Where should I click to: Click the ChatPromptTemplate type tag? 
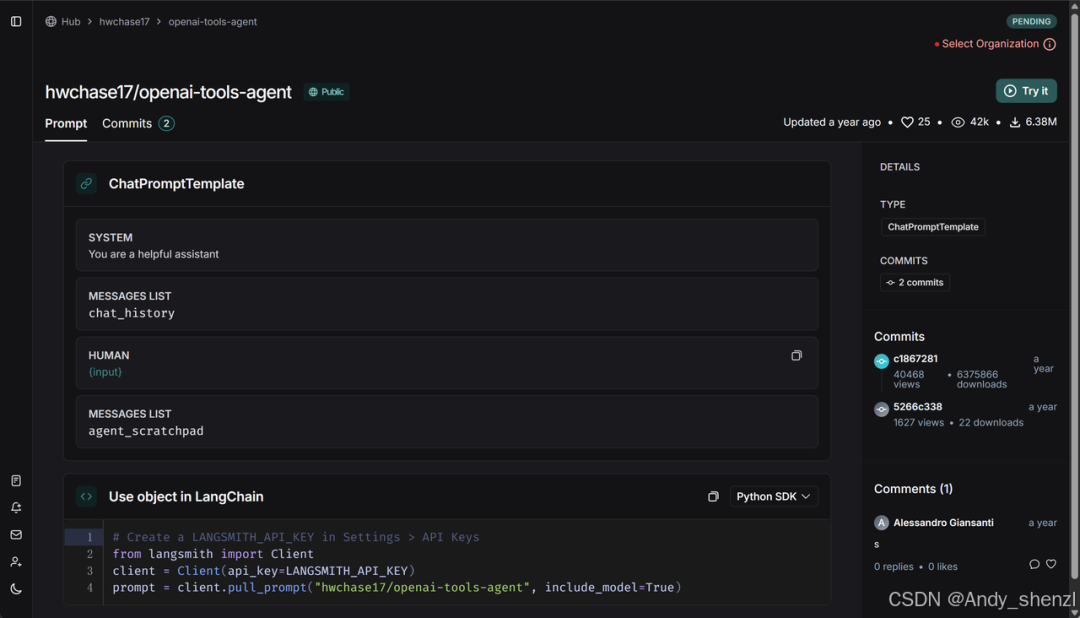coord(933,227)
